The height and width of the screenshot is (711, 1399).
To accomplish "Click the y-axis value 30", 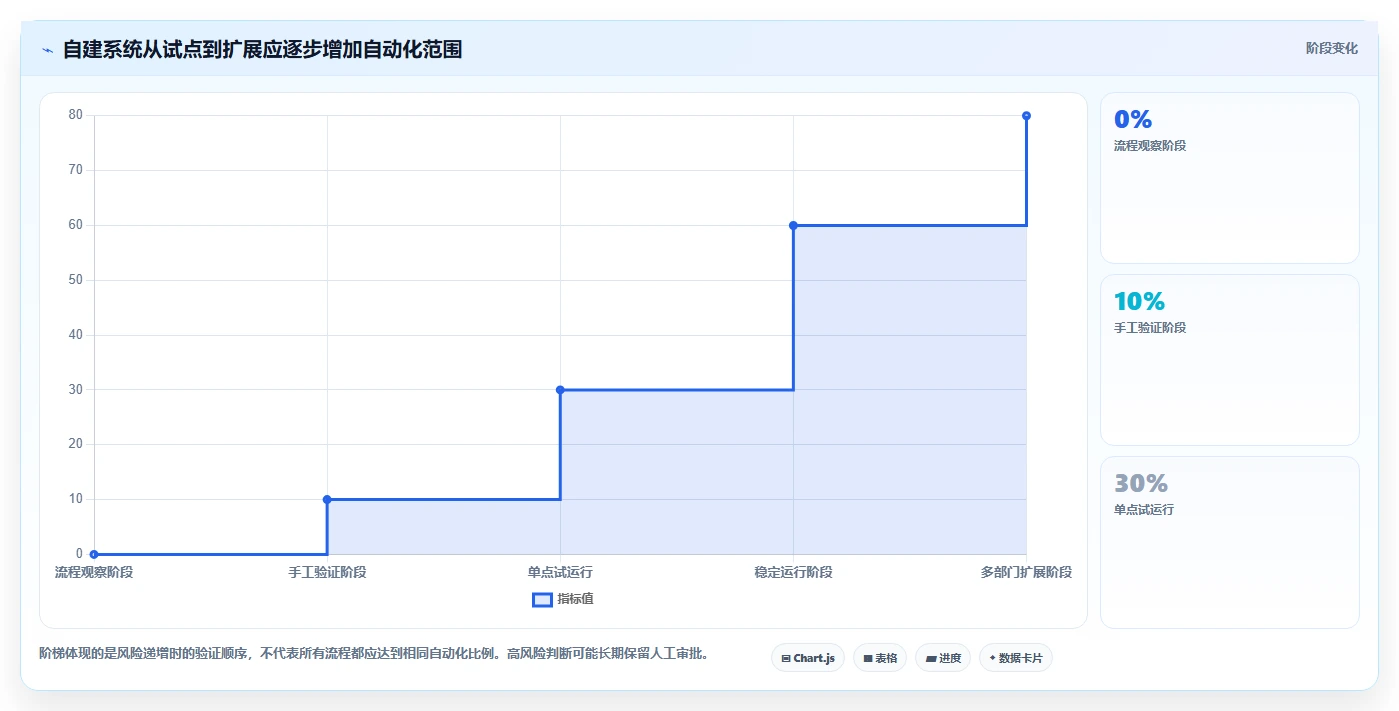I will 76,389.
